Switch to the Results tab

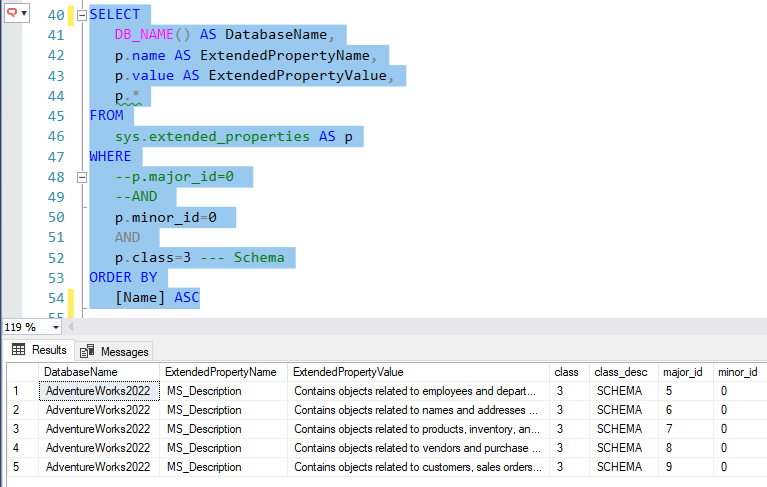(39, 350)
